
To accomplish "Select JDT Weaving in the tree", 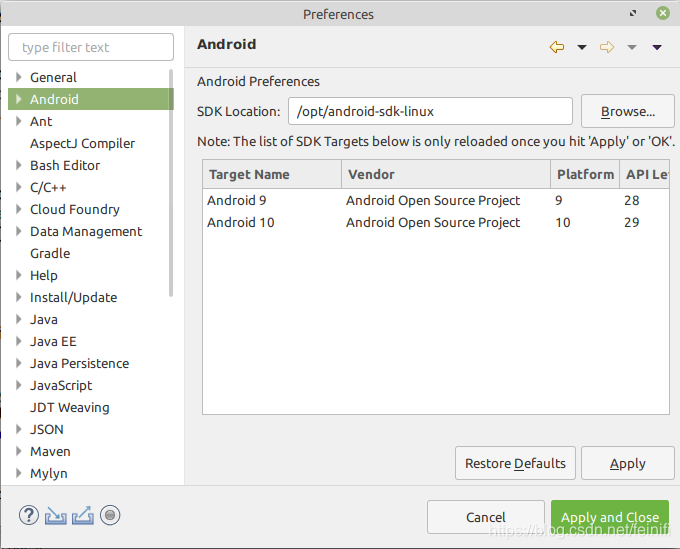I will [69, 408].
